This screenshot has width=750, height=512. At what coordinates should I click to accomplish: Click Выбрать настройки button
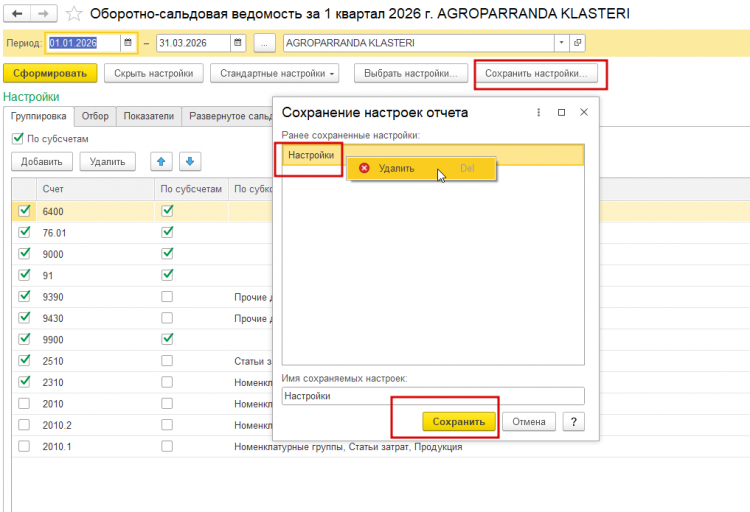[x=411, y=73]
